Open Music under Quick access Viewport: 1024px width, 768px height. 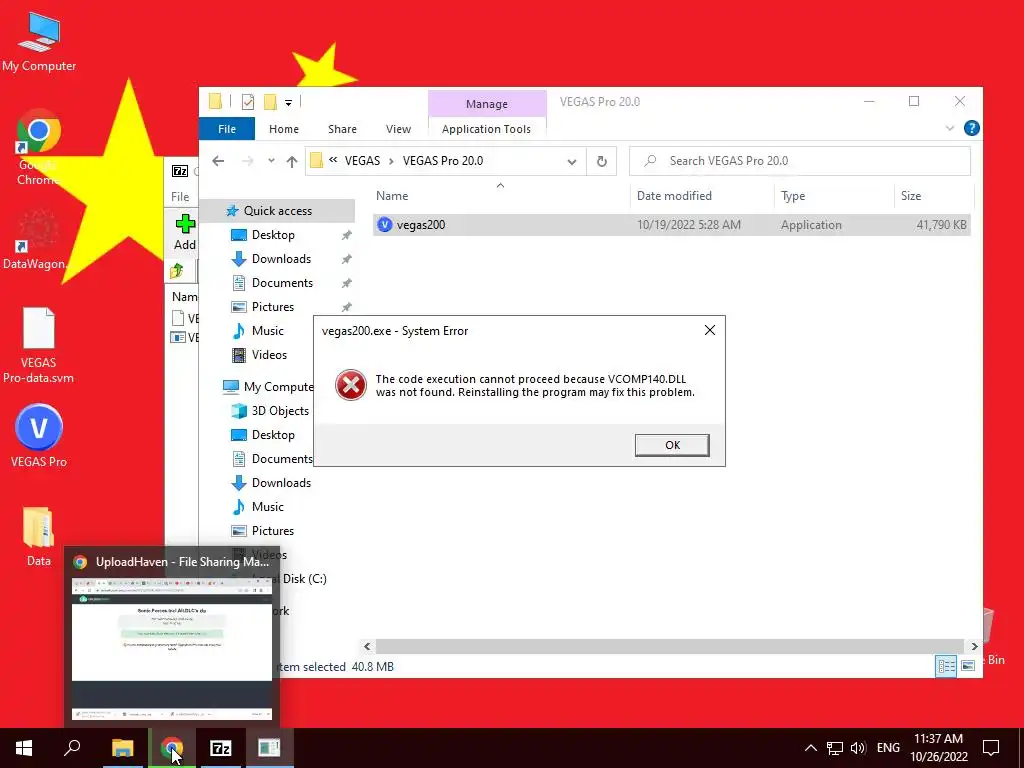tap(267, 330)
